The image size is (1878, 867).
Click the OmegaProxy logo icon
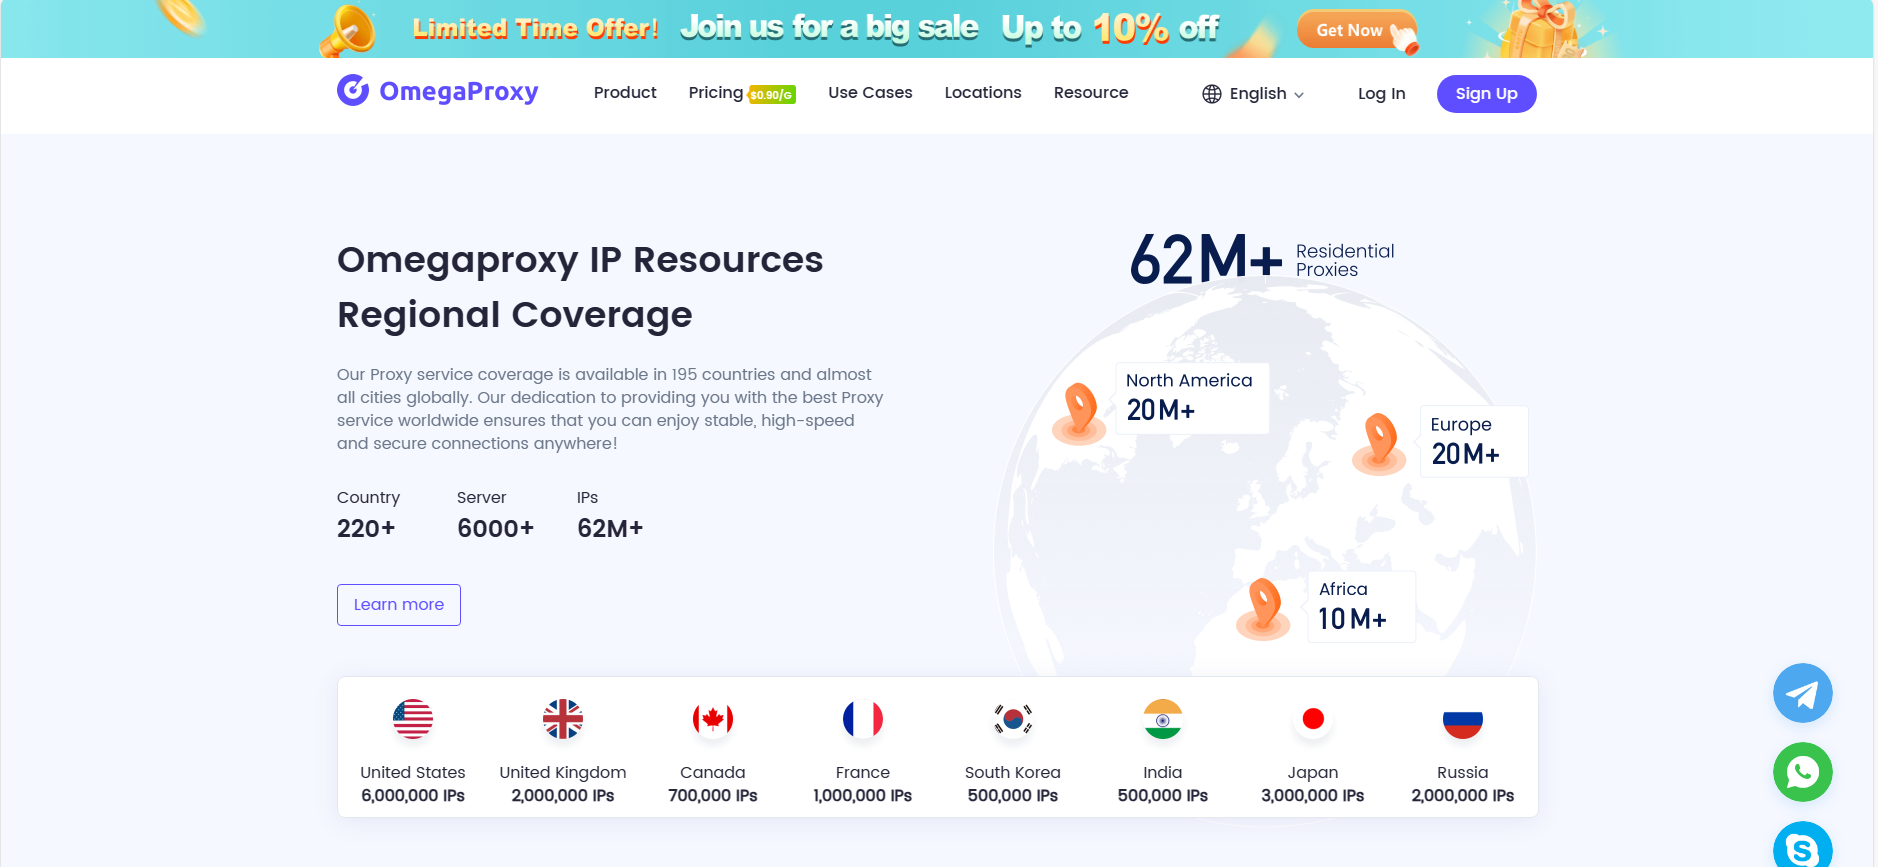tap(353, 90)
